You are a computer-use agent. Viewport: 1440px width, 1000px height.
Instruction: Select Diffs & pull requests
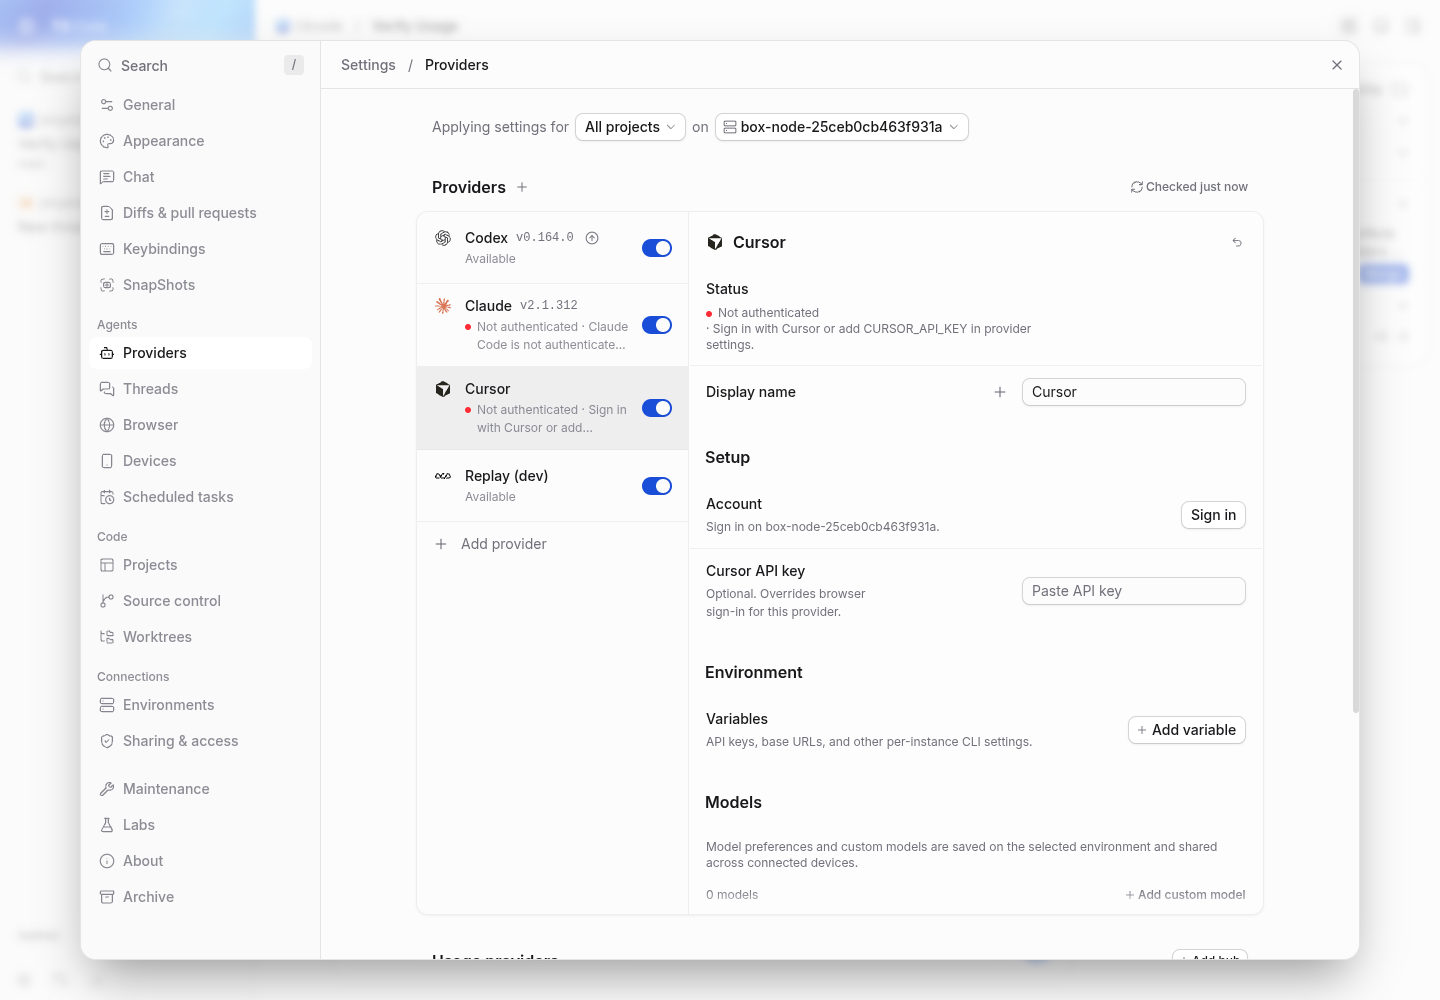tap(200, 213)
